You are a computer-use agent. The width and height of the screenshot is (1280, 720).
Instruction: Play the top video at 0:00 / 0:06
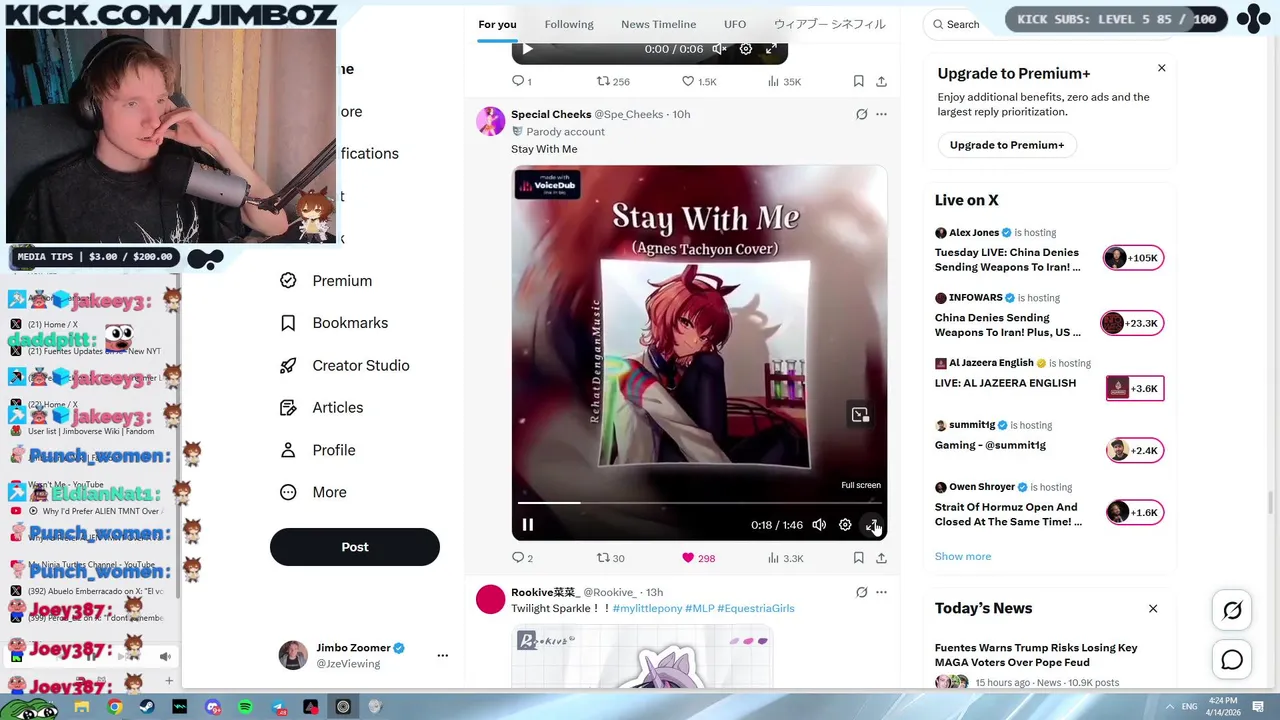tap(528, 49)
